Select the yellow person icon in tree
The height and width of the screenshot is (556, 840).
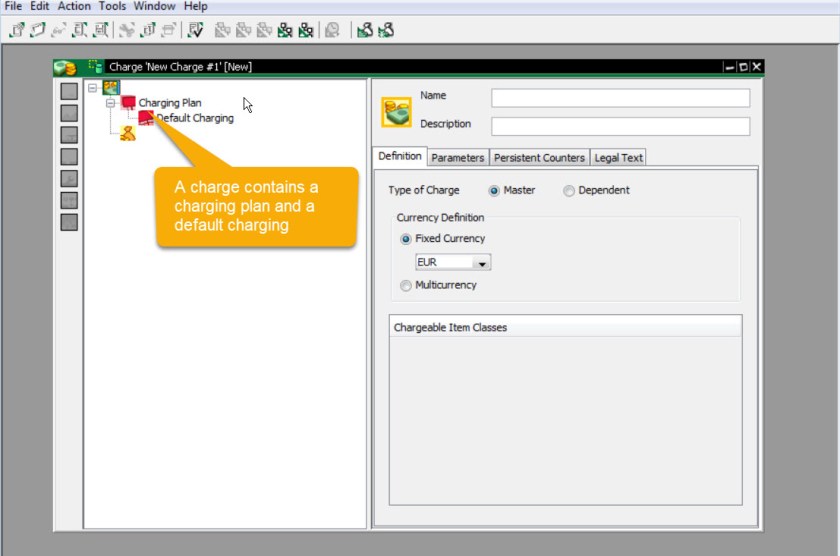click(x=128, y=133)
